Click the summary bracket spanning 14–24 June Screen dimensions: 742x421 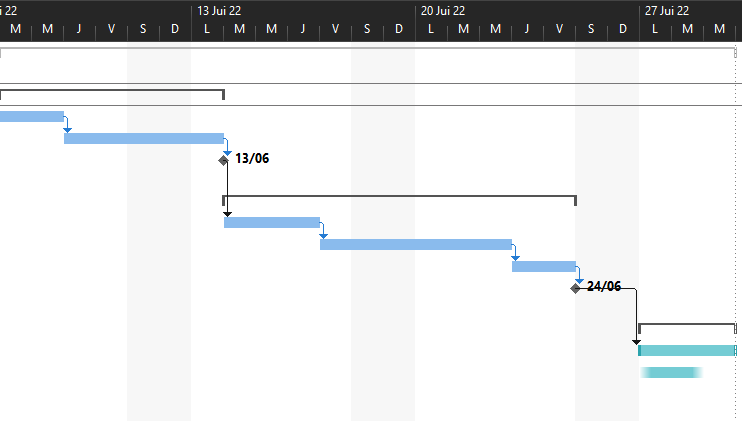[x=399, y=196]
